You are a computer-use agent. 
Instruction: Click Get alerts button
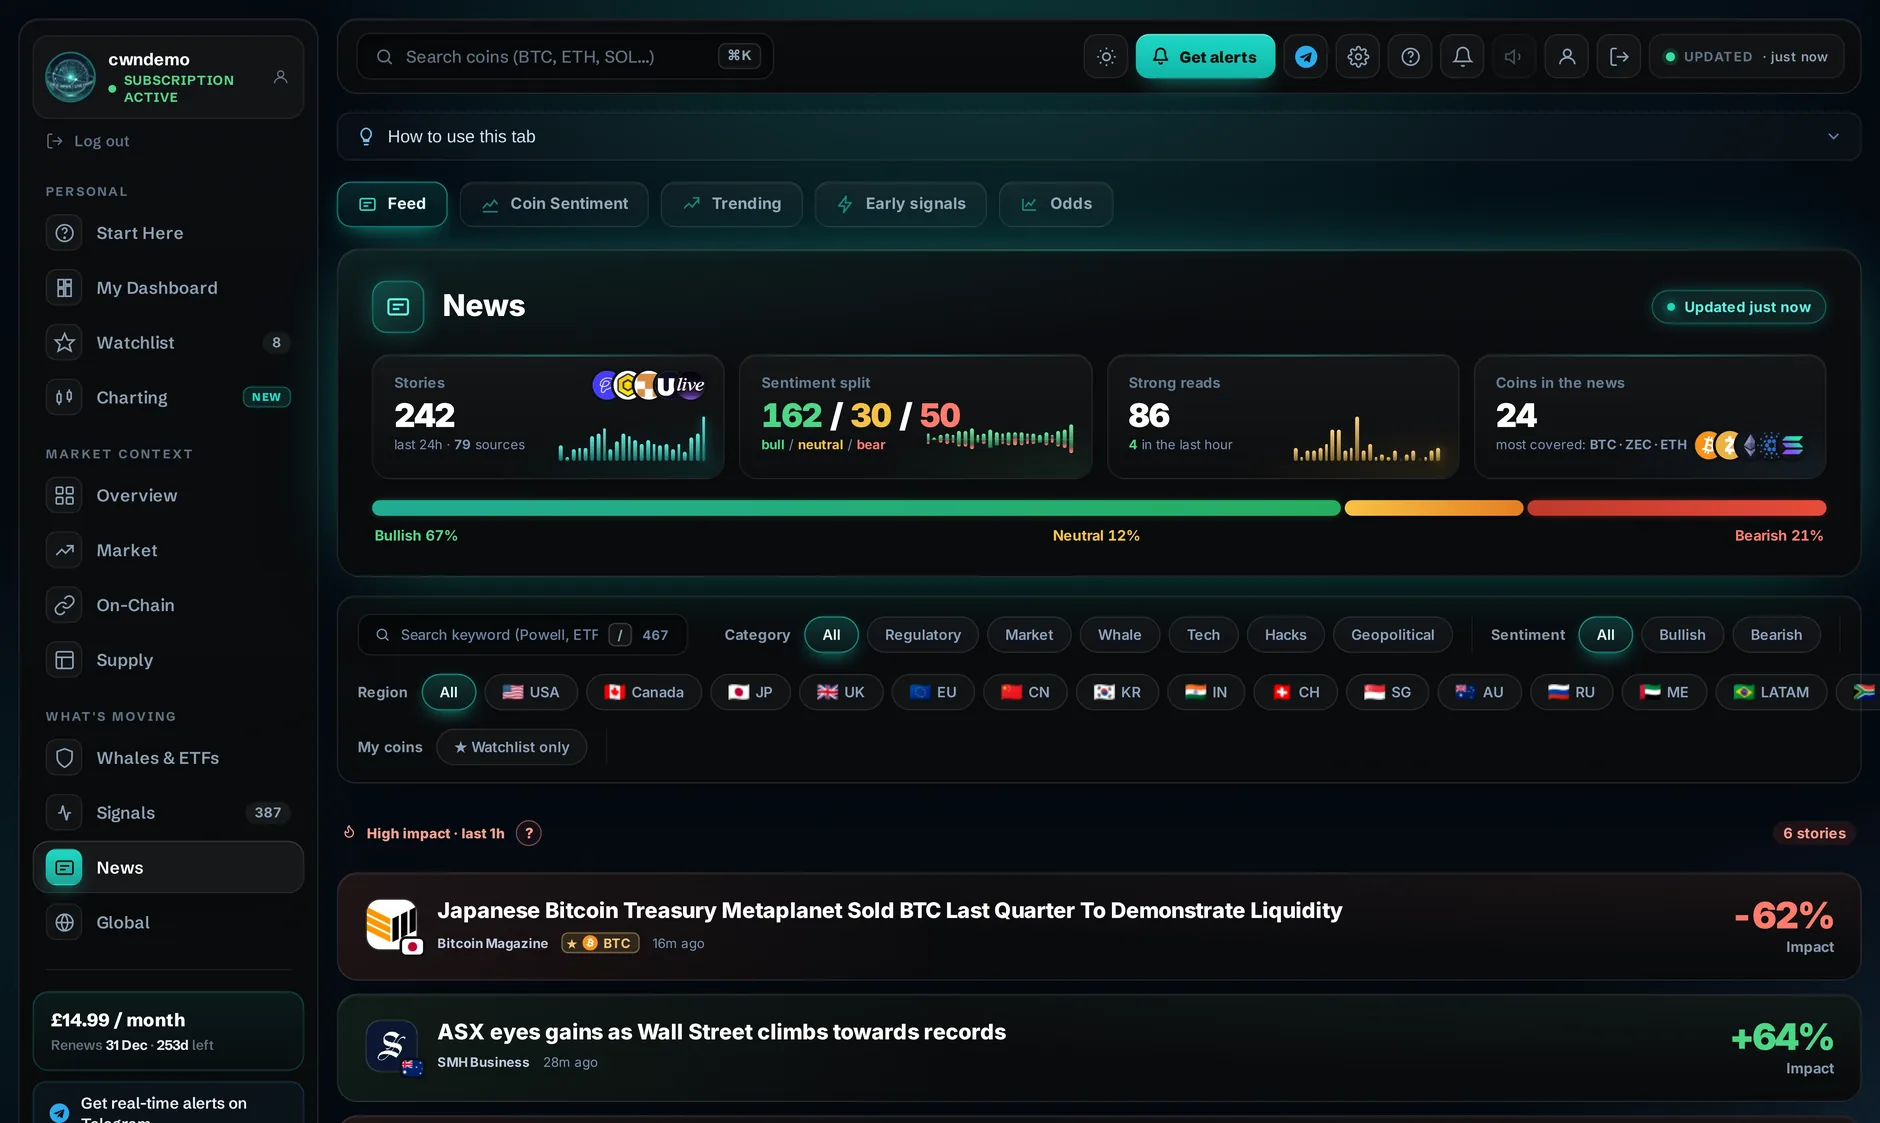tap(1205, 57)
